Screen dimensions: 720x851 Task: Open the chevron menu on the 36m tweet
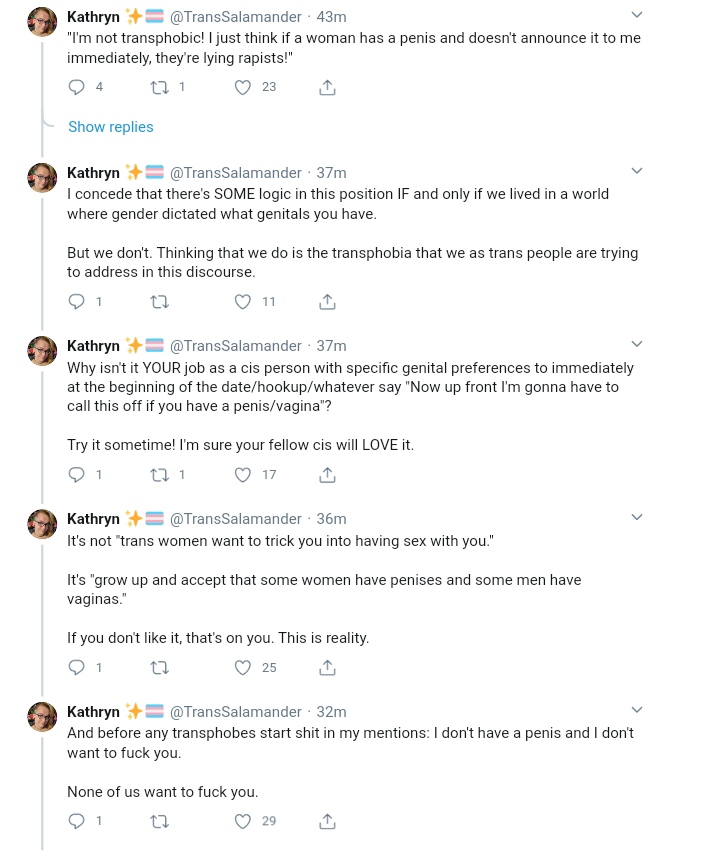click(x=637, y=517)
